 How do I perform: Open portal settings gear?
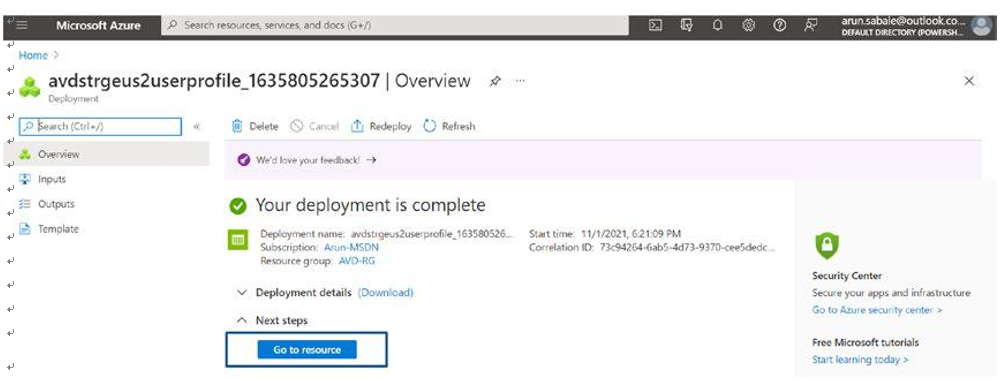pos(749,25)
